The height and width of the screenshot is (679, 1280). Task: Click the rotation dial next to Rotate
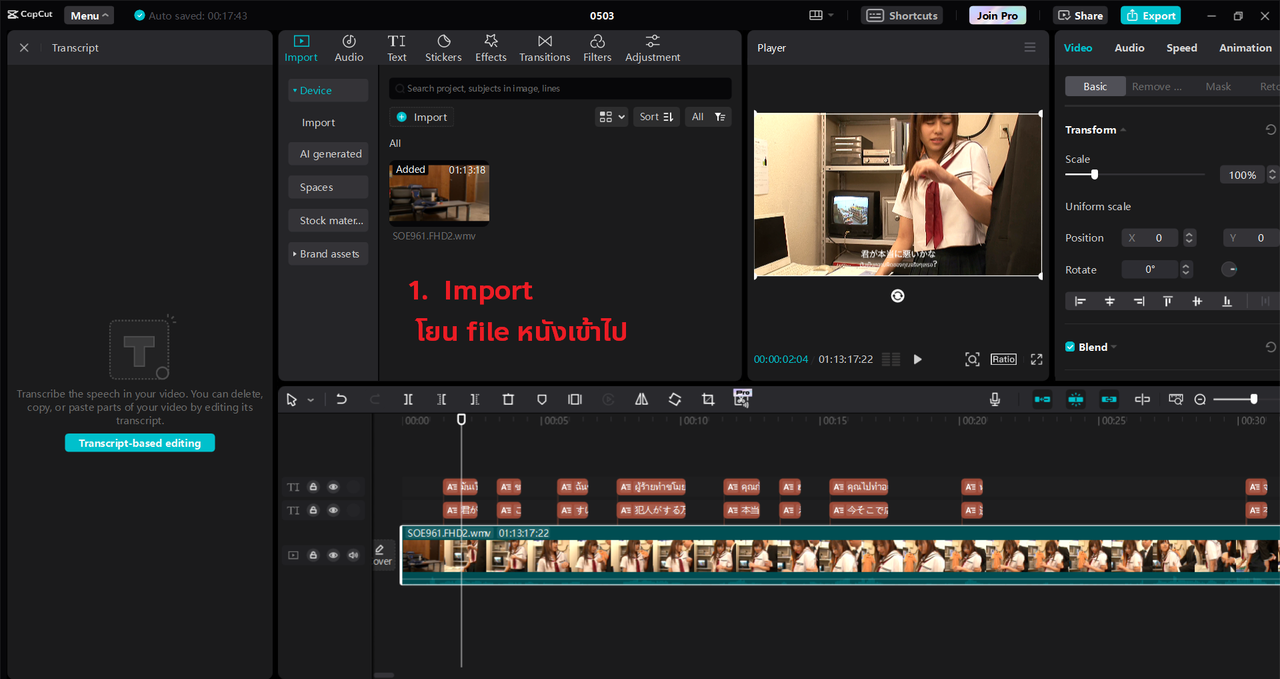(x=1230, y=269)
